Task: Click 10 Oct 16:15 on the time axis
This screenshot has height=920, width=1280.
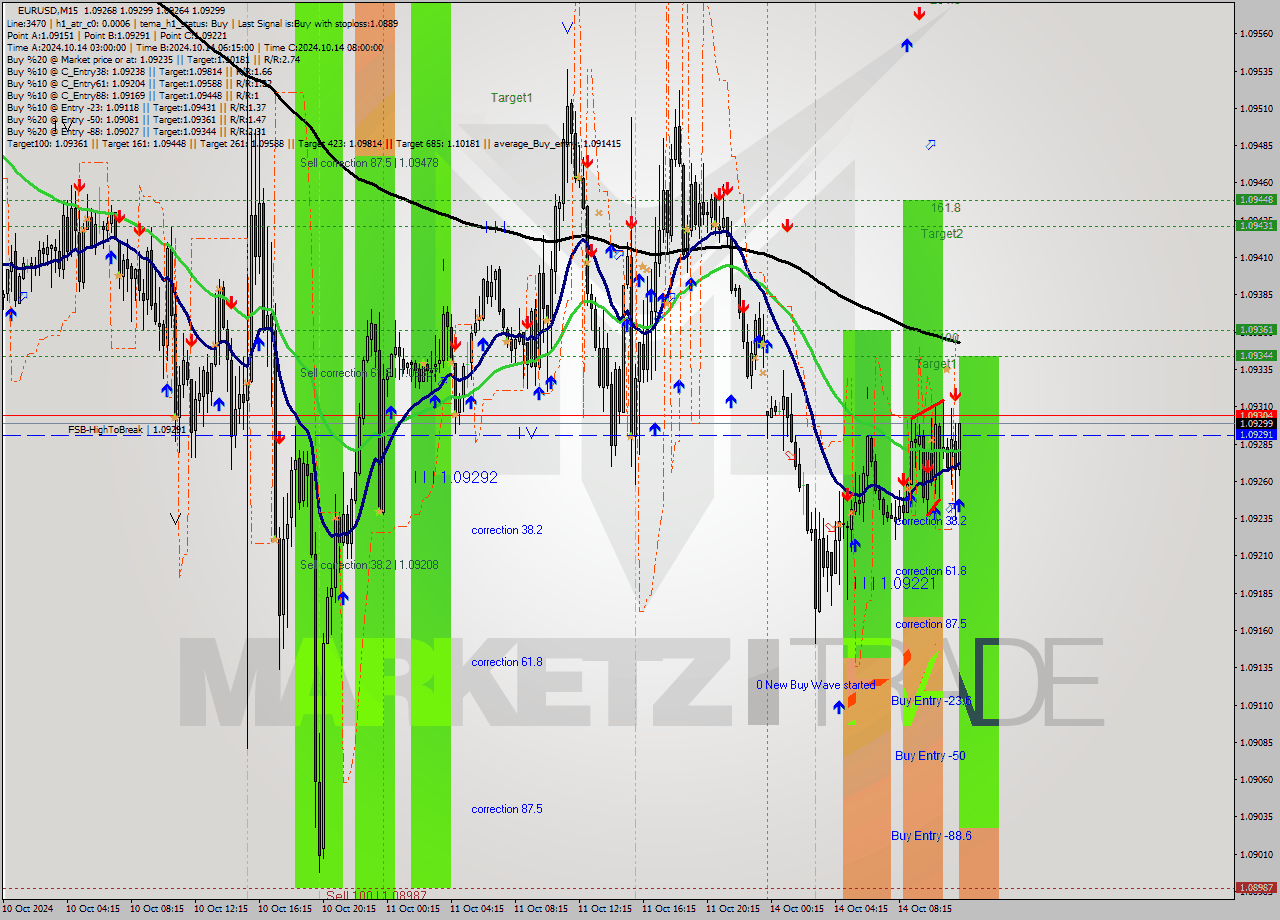Action: 285,910
